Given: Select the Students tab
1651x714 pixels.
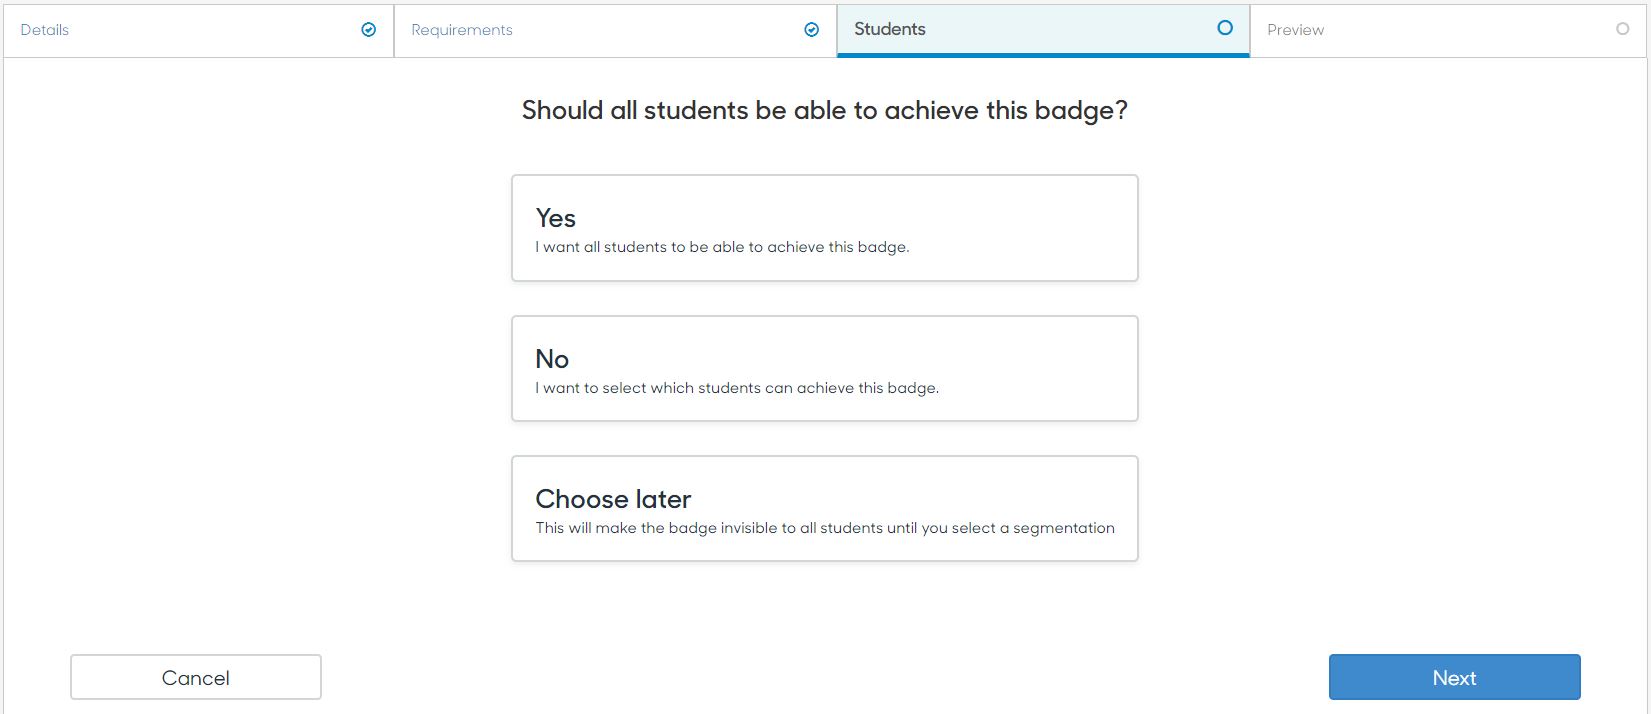Looking at the screenshot, I should click(1043, 30).
